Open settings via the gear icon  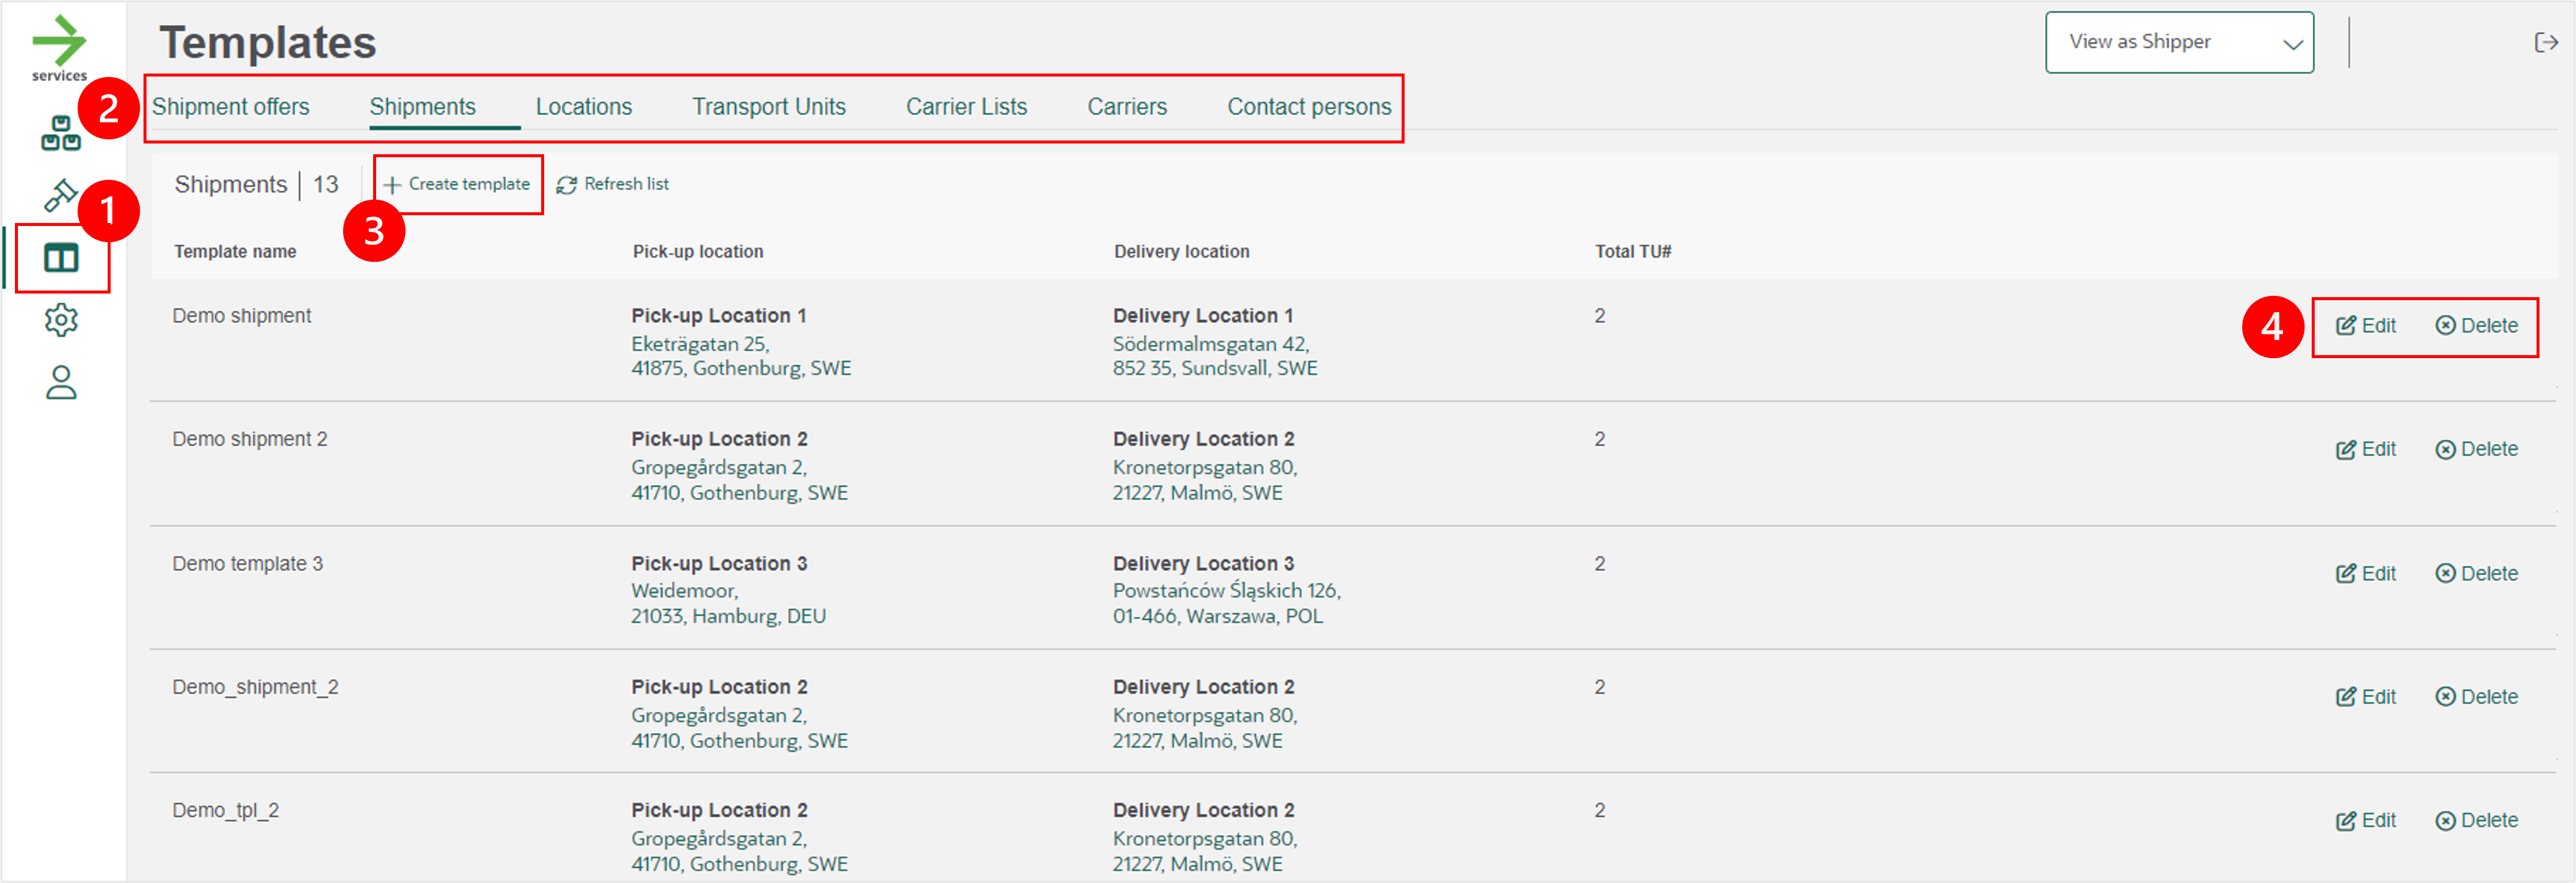tap(61, 320)
